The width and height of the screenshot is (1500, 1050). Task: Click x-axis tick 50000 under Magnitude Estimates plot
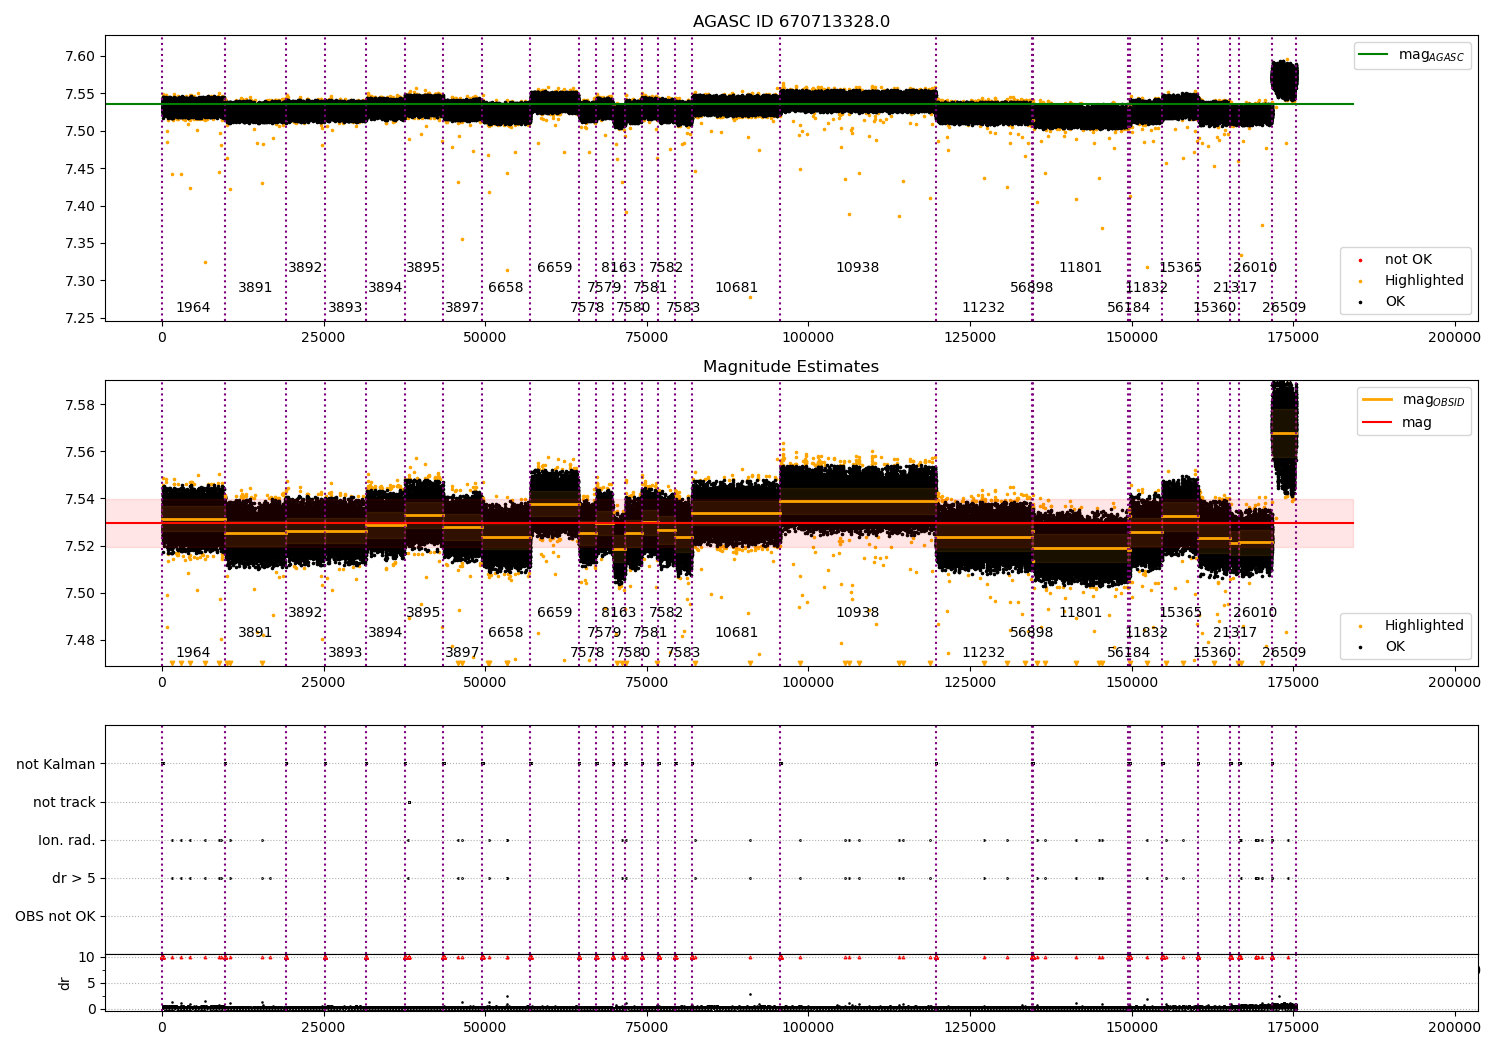(x=485, y=683)
